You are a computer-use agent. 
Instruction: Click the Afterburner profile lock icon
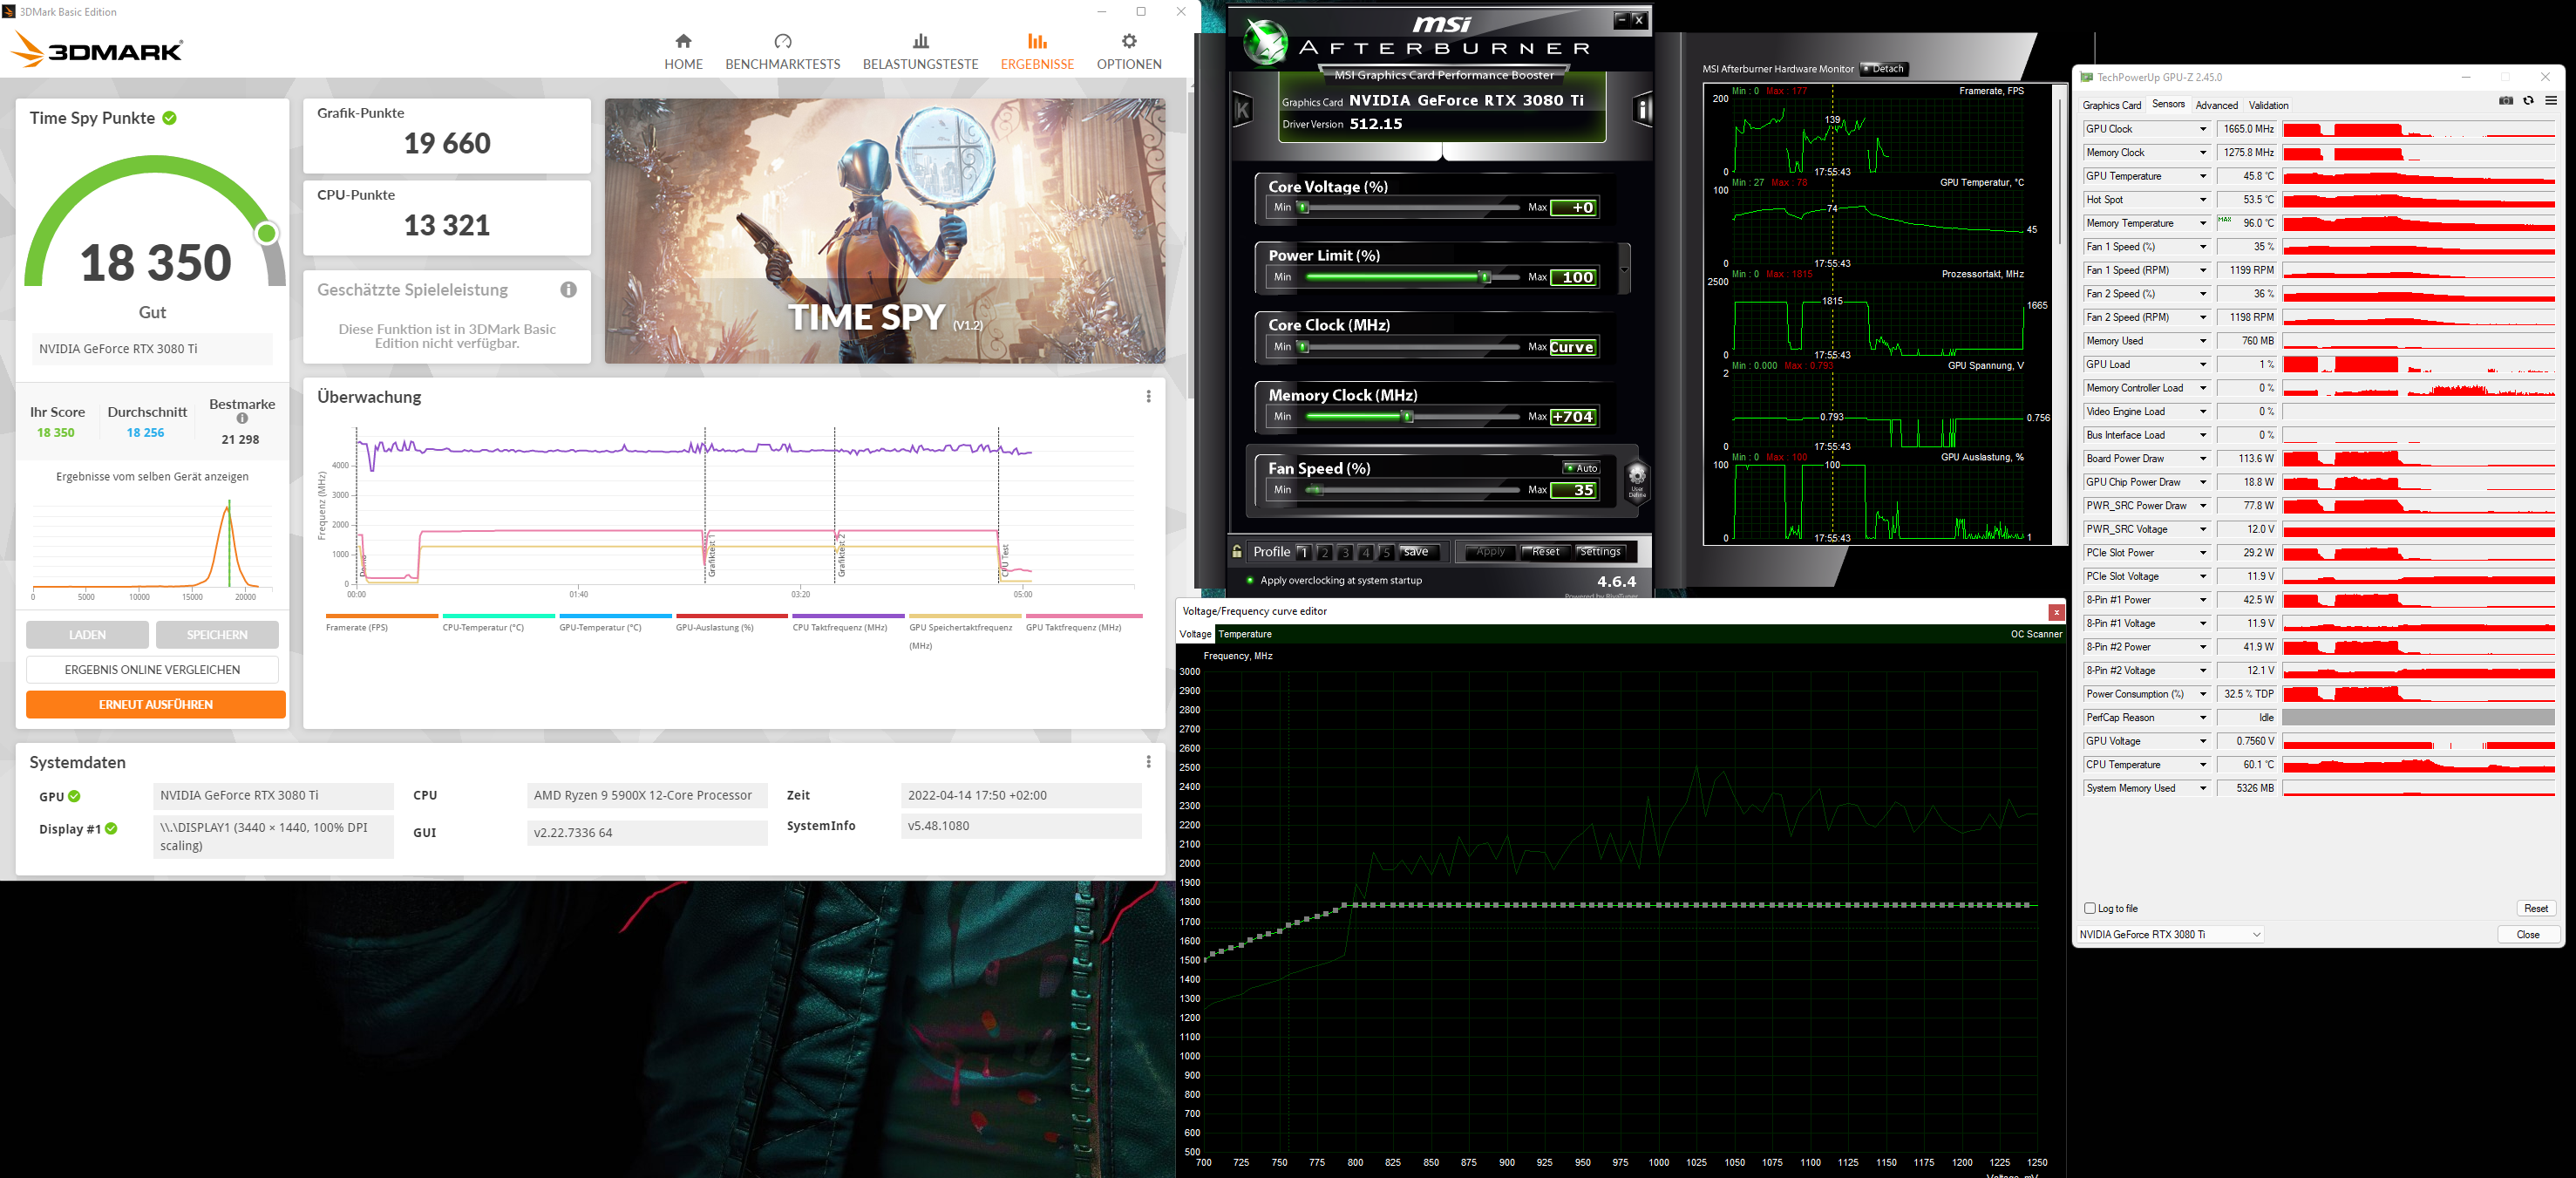coord(1237,552)
